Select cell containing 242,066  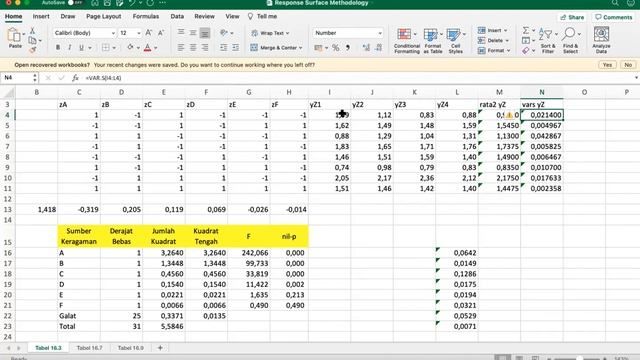tap(249, 253)
